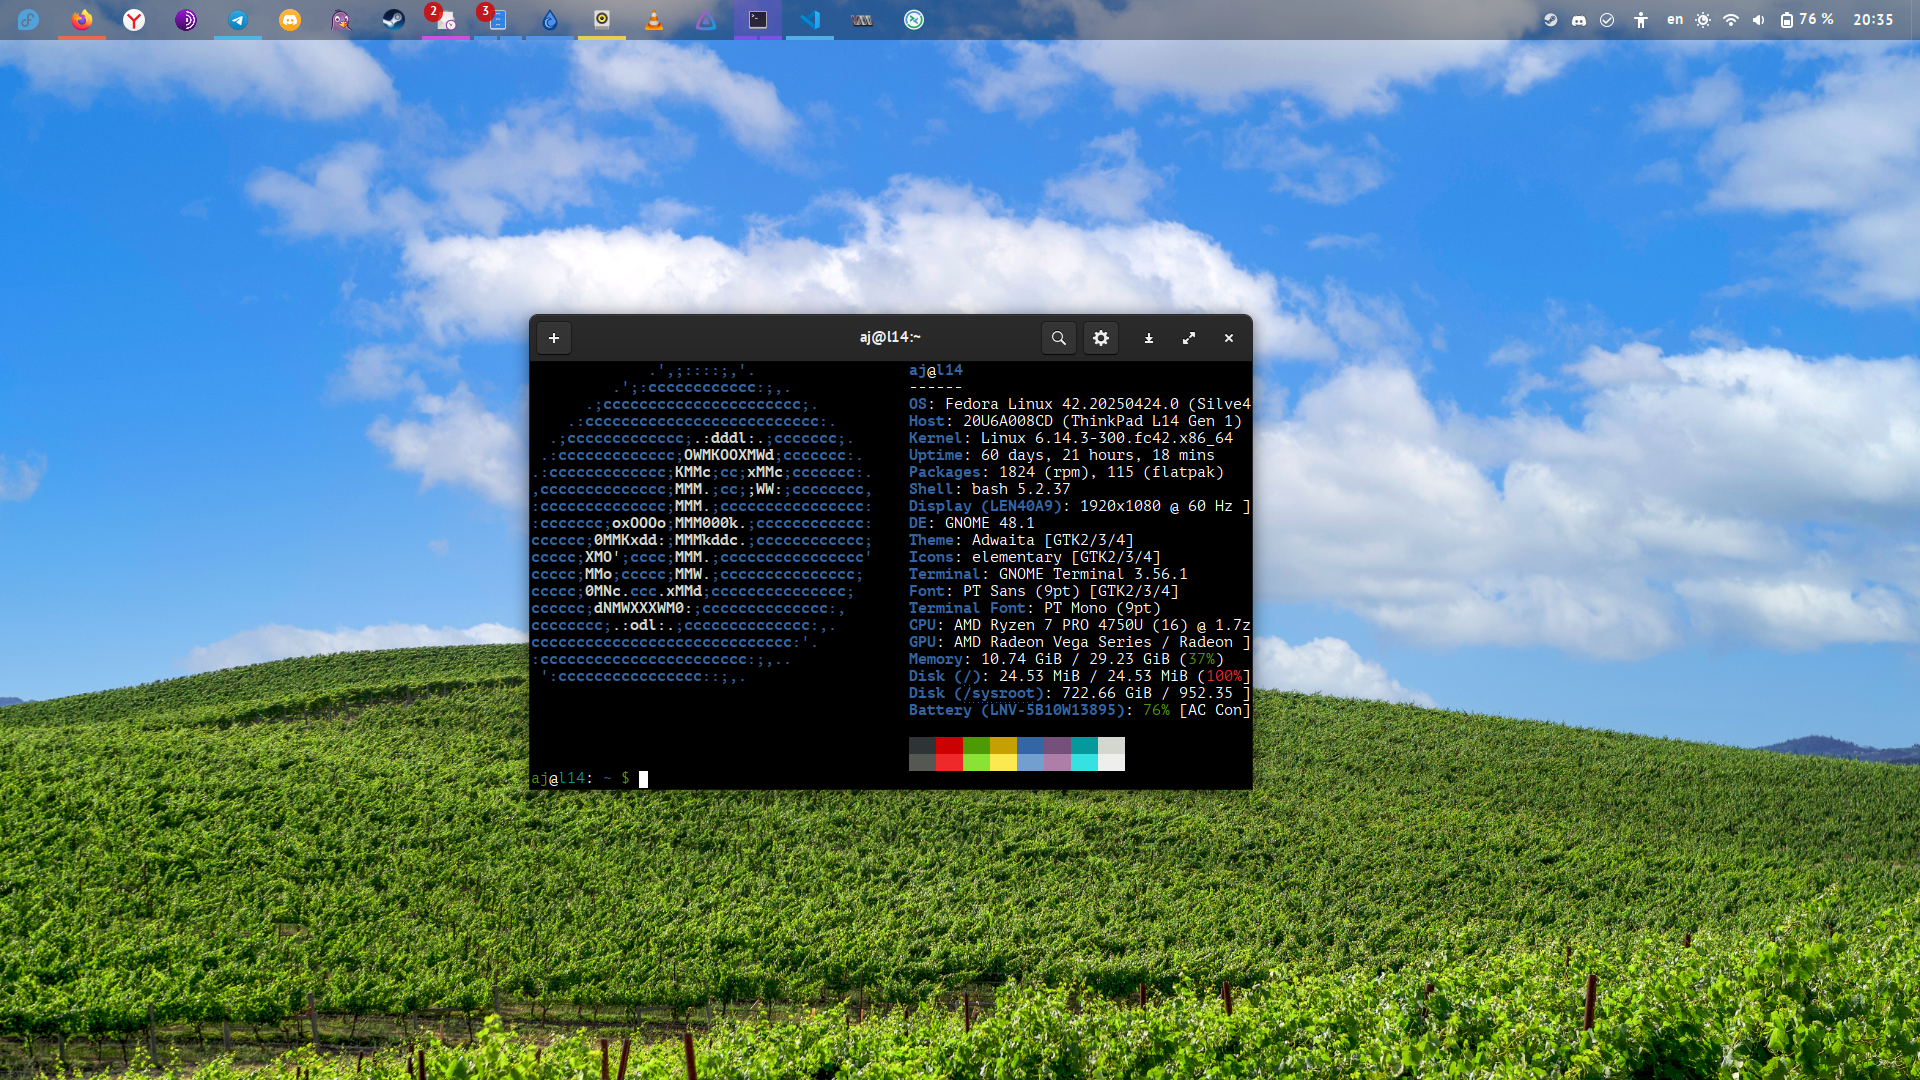The height and width of the screenshot is (1080, 1920).
Task: Switch to the active terminal panel icon
Action: [758, 20]
